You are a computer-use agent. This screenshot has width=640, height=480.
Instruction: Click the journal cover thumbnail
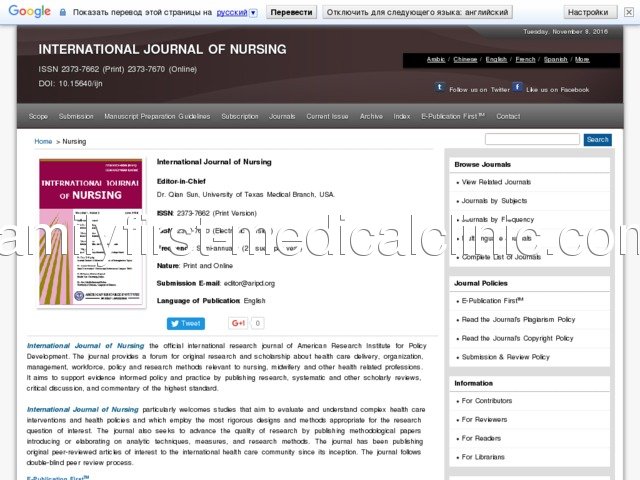tap(91, 232)
